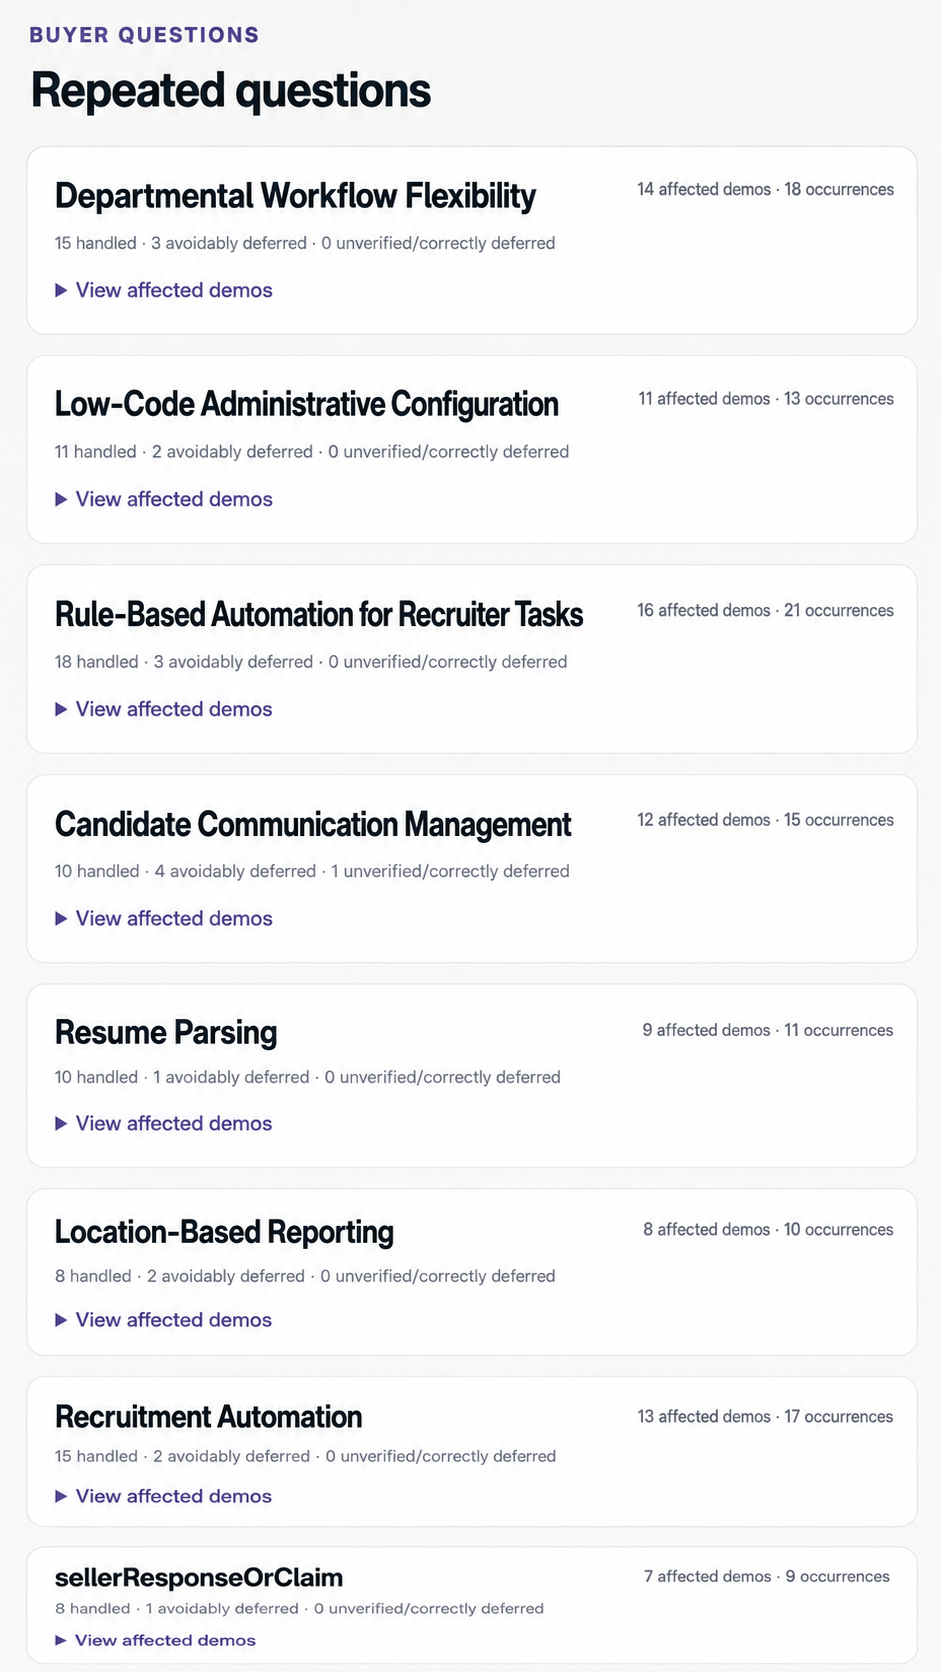Expand View affected demos under sellerResponseOrClaim
The height and width of the screenshot is (1672, 941).
pyautogui.click(x=156, y=1640)
